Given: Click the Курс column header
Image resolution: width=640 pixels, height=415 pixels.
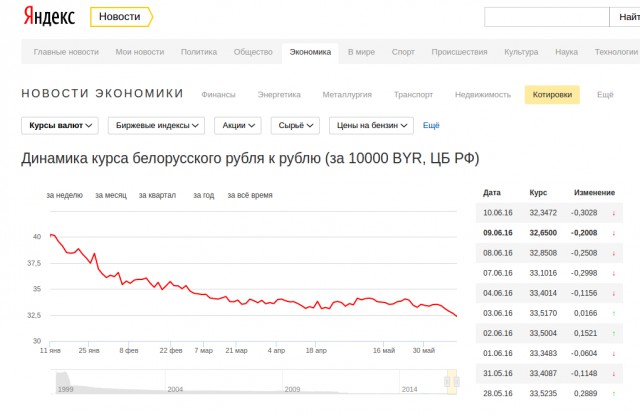Looking at the screenshot, I should 538,193.
